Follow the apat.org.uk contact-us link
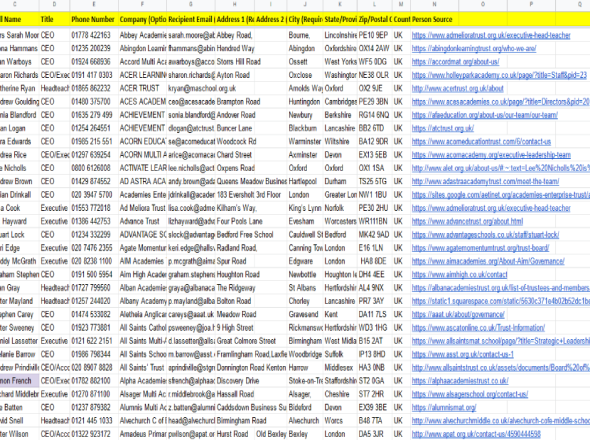Viewport: 590px width, 440px height. pyautogui.click(x=476, y=434)
